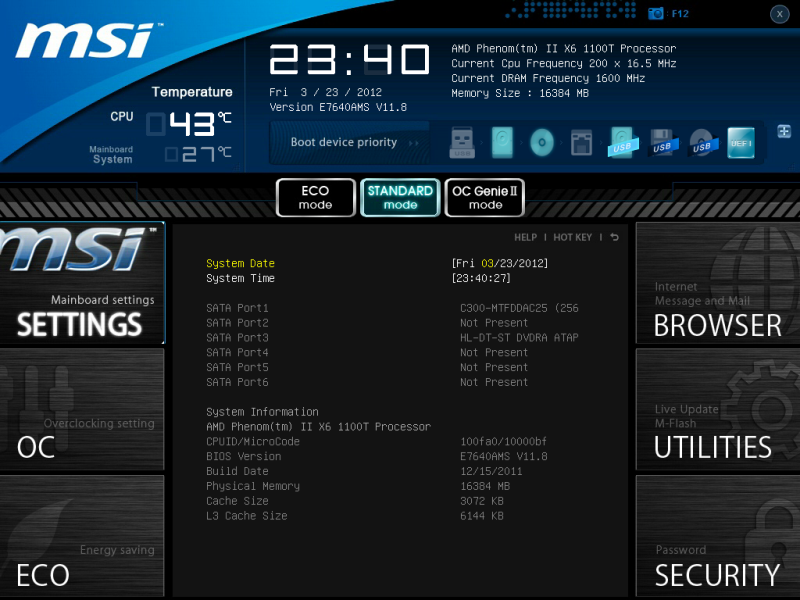Click the BIOS Version label
The width and height of the screenshot is (800, 600).
click(x=243, y=456)
